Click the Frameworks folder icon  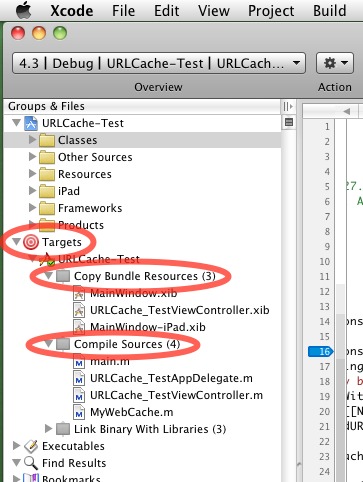point(47,208)
